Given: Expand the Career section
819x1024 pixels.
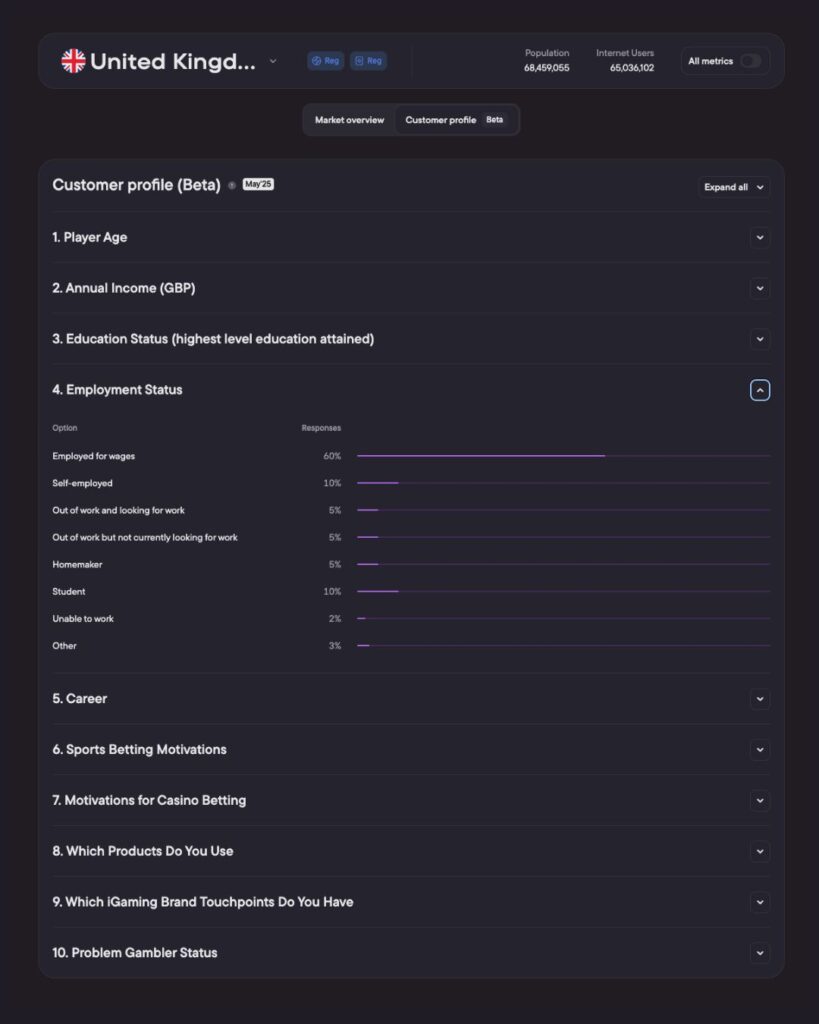Looking at the screenshot, I should click(x=760, y=699).
